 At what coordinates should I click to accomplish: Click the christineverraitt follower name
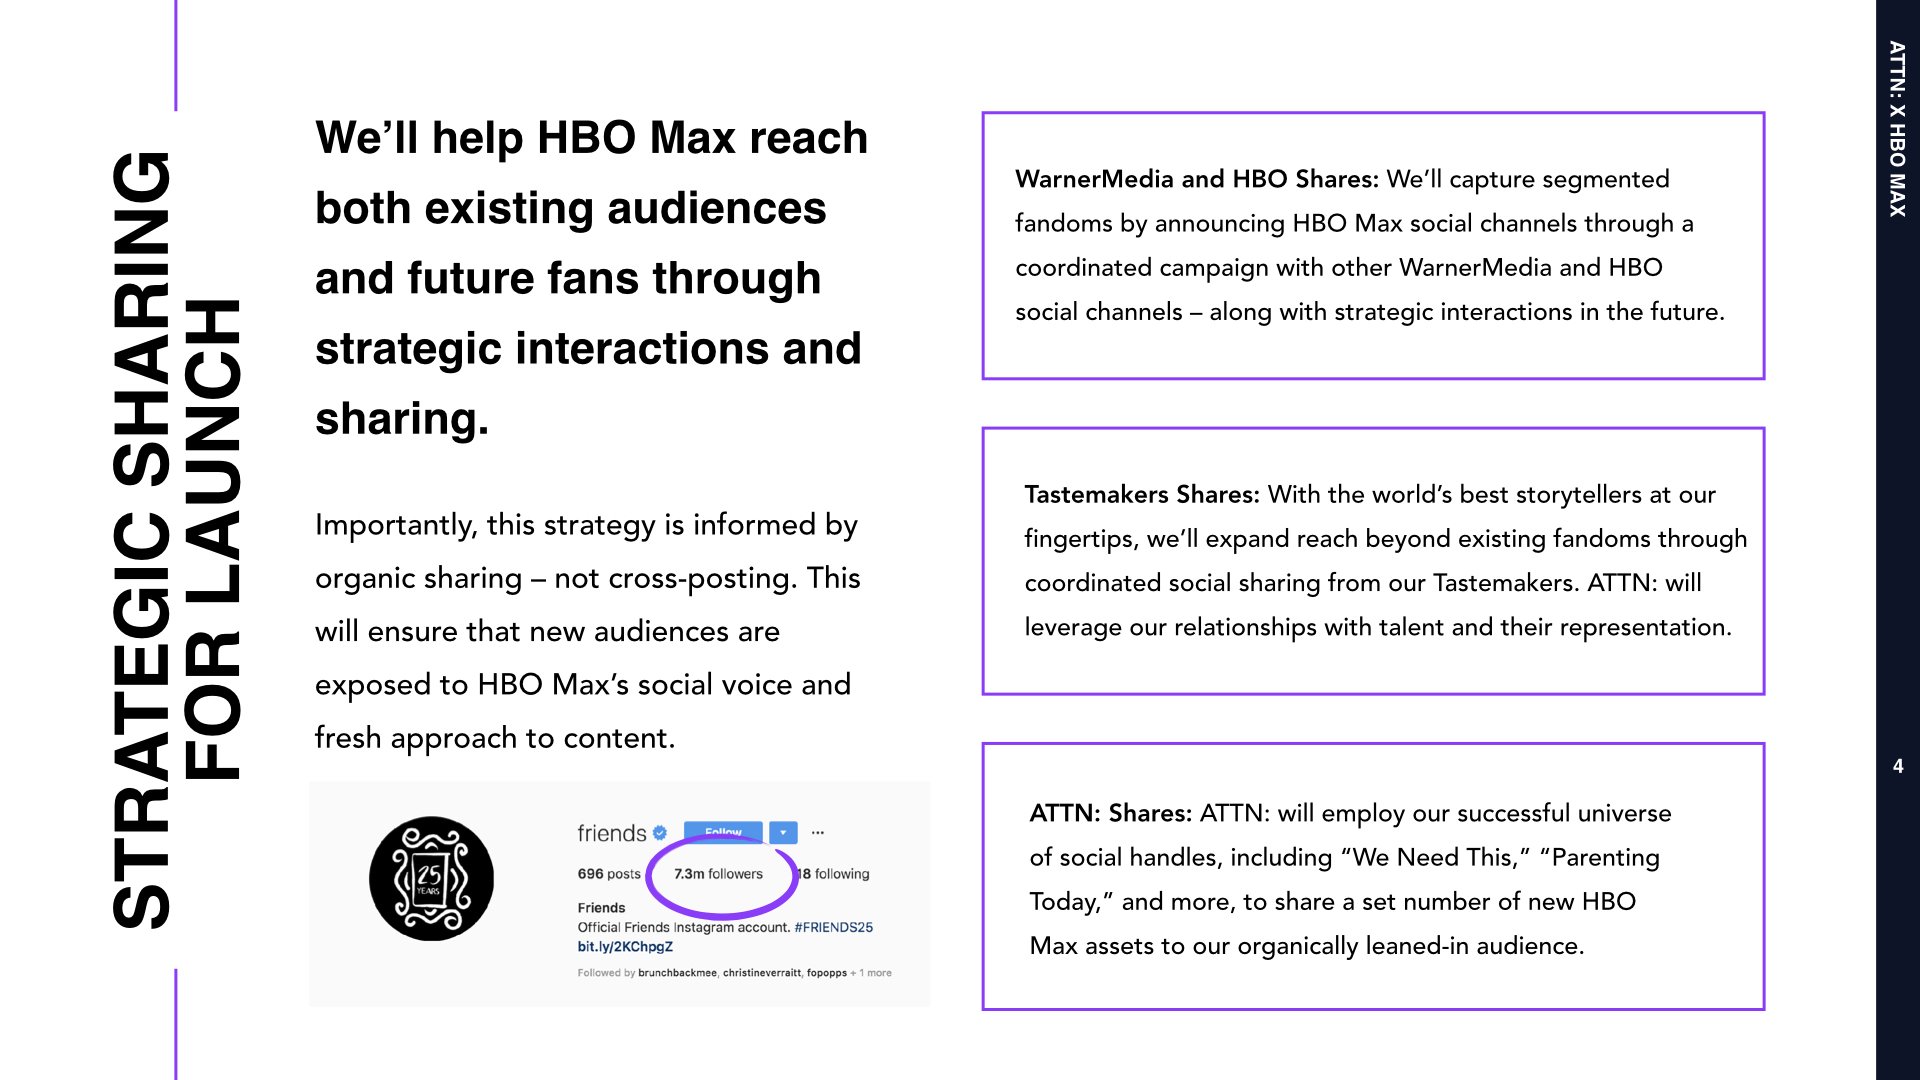click(762, 973)
